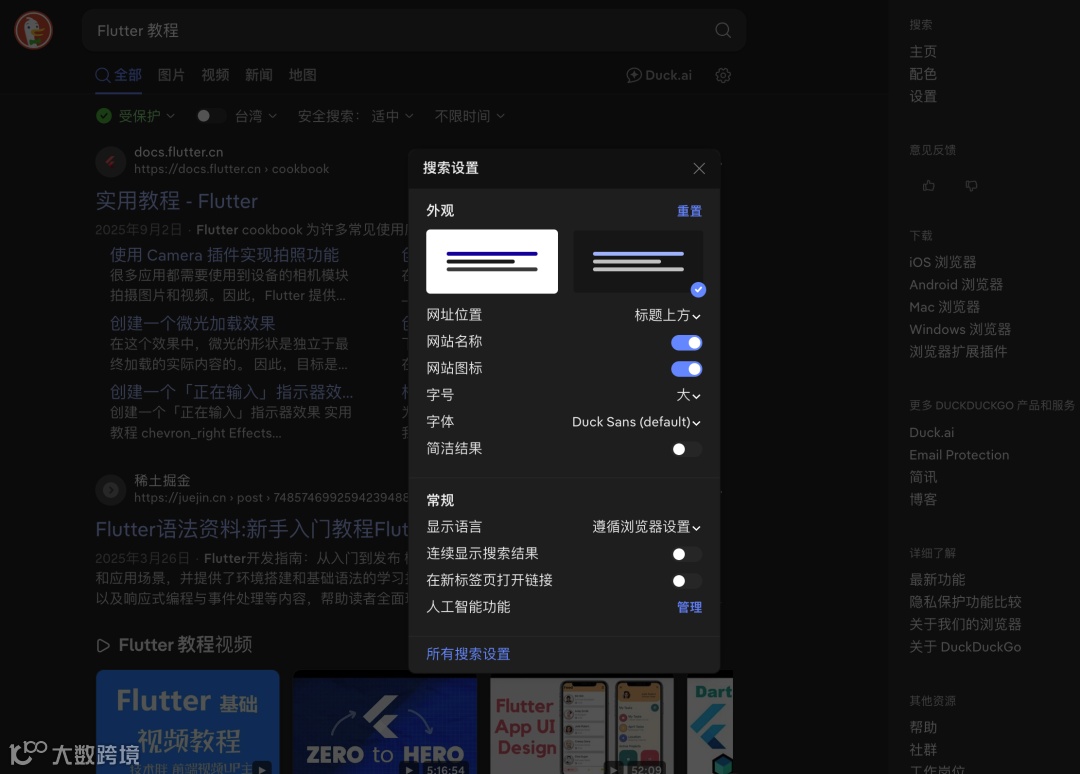1080x774 pixels.
Task: Expand the 台湾 region dropdown
Action: 256,116
